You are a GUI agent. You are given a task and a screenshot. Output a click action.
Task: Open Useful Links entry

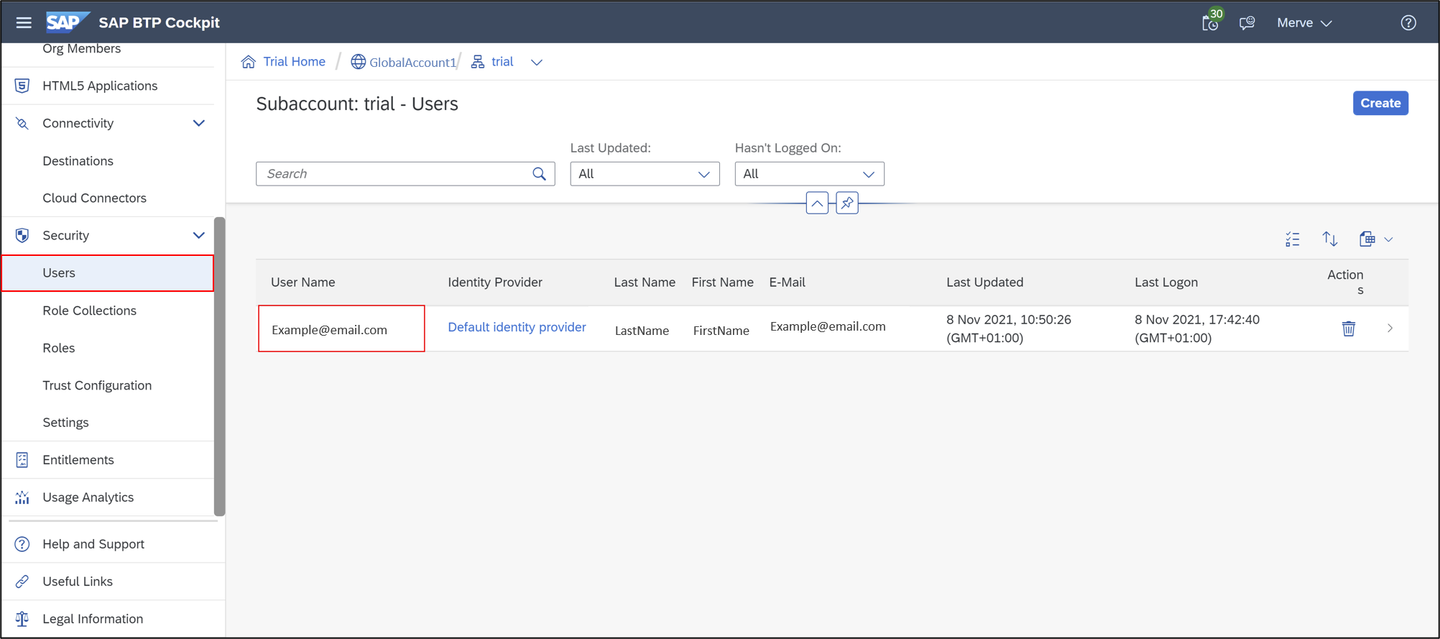tap(77, 581)
